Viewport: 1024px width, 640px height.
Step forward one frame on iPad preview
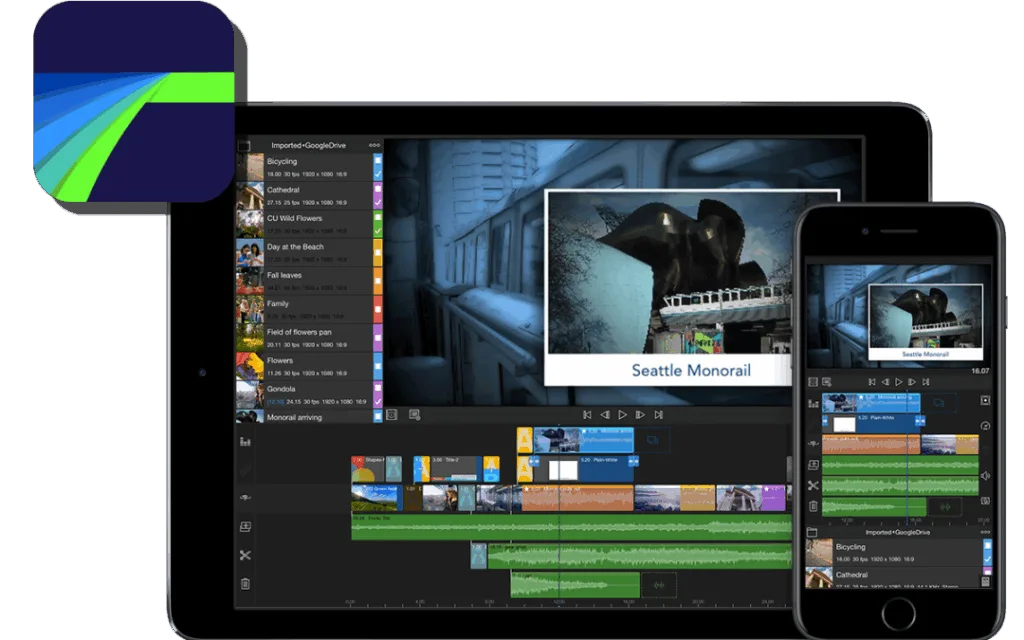coord(640,415)
